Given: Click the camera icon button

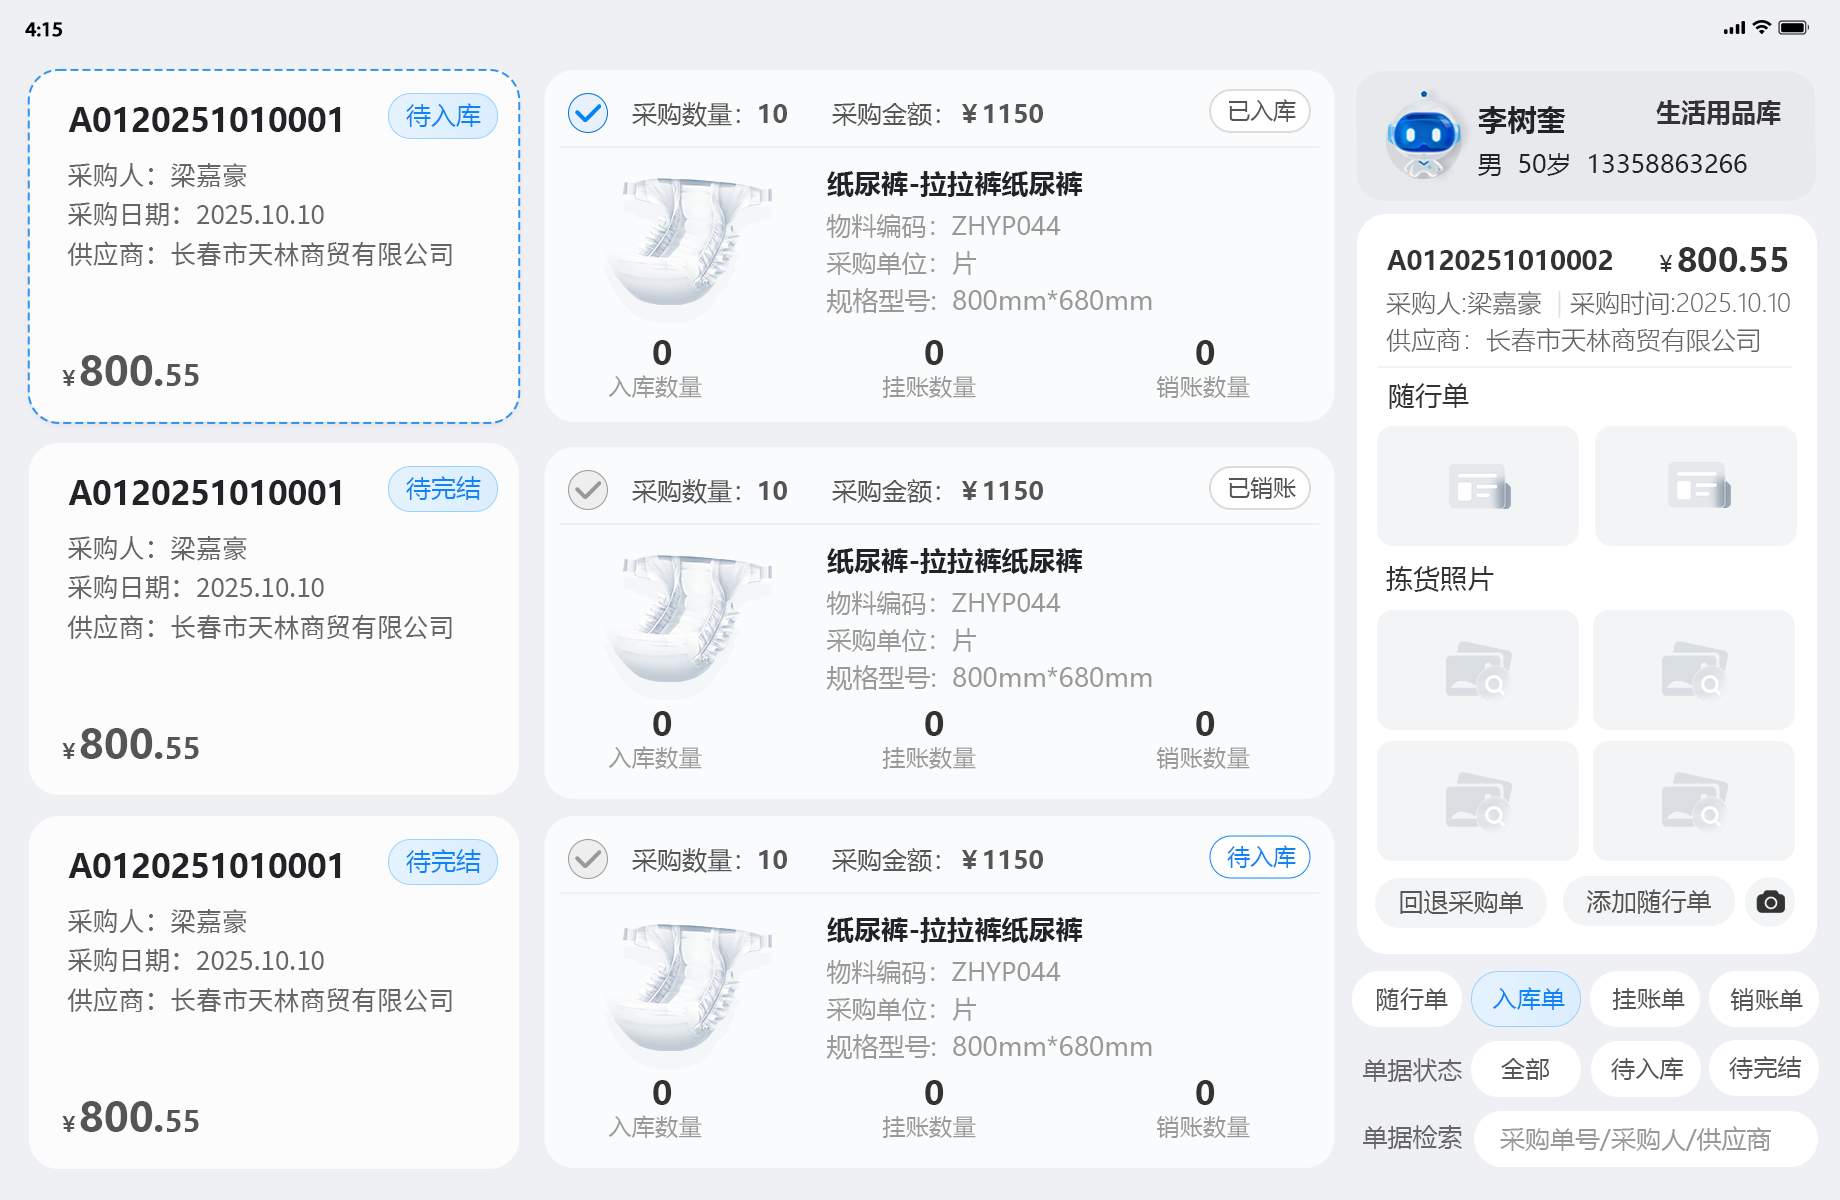Looking at the screenshot, I should tap(1770, 902).
